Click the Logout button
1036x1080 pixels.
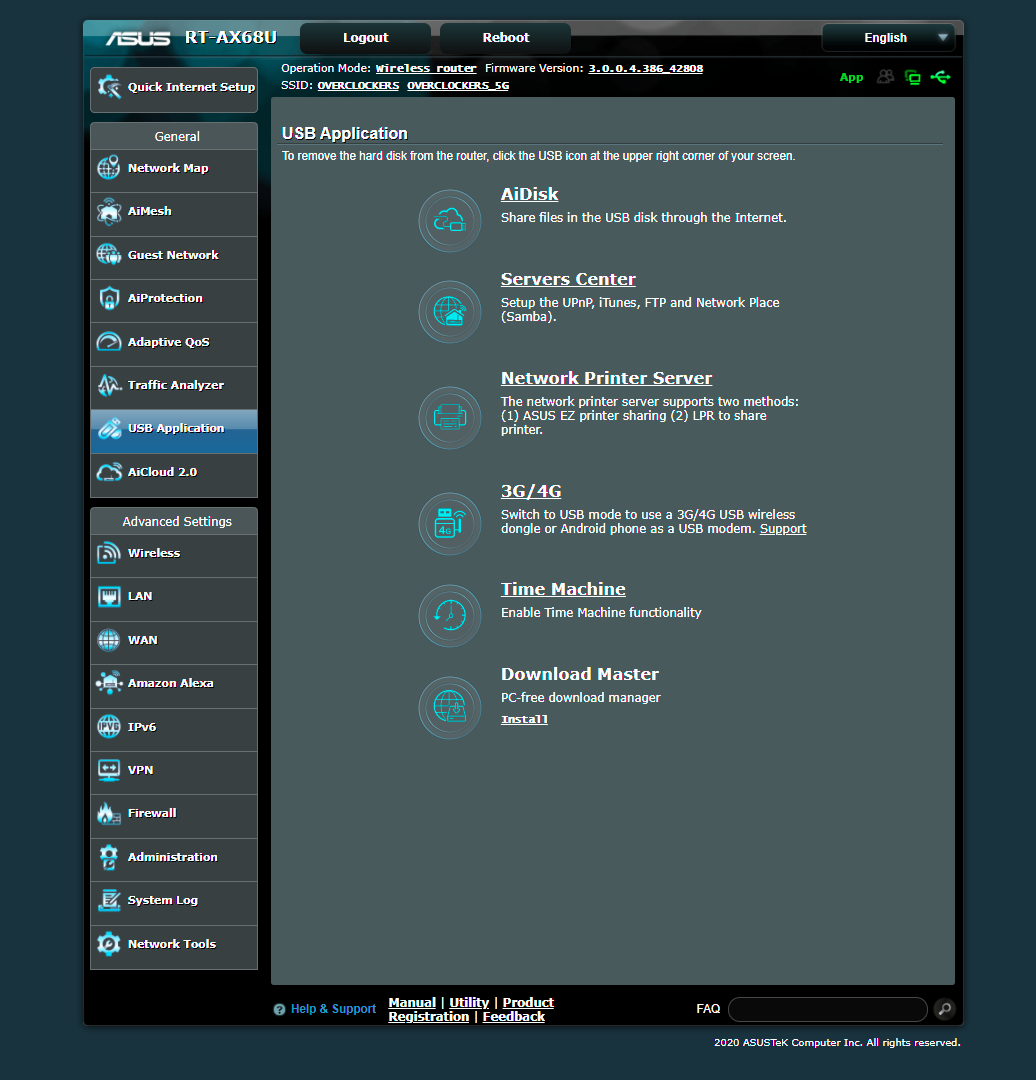coord(366,38)
